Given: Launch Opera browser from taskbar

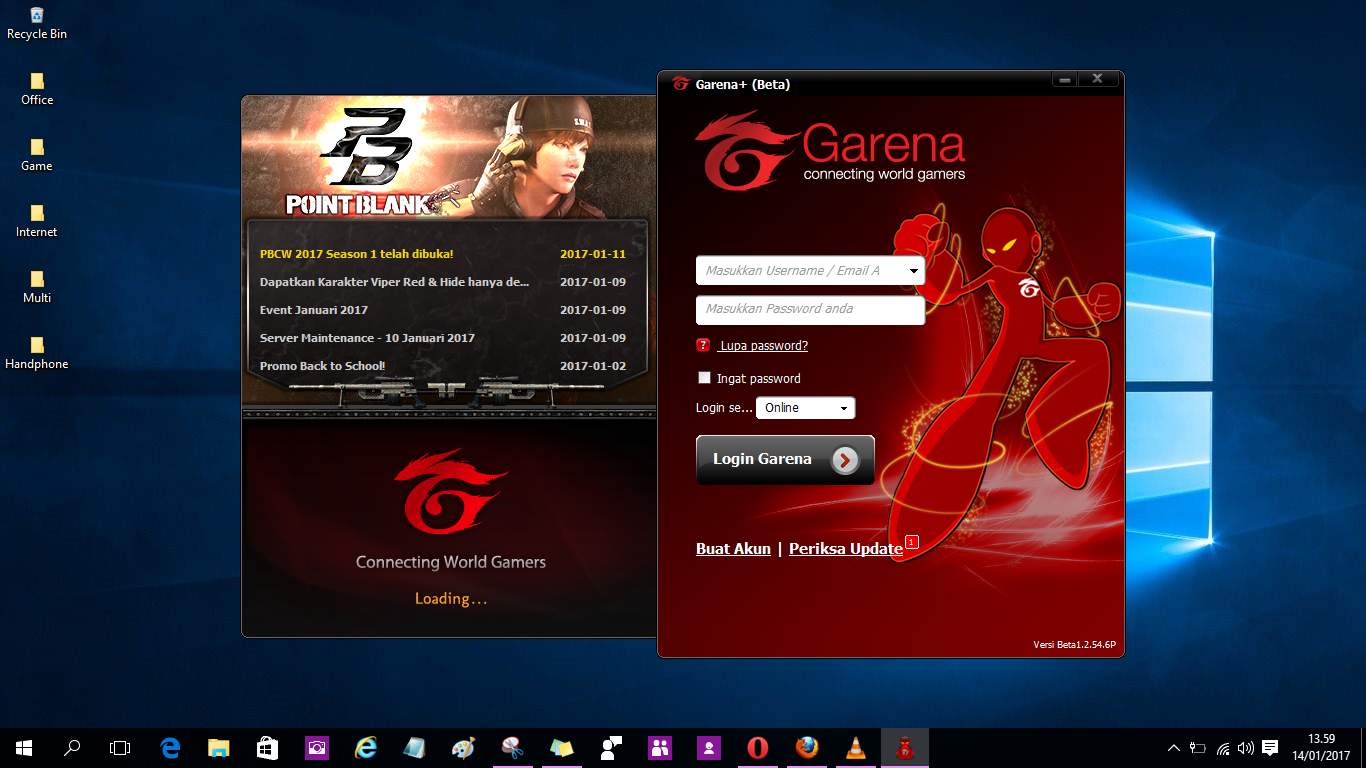Looking at the screenshot, I should pos(757,747).
